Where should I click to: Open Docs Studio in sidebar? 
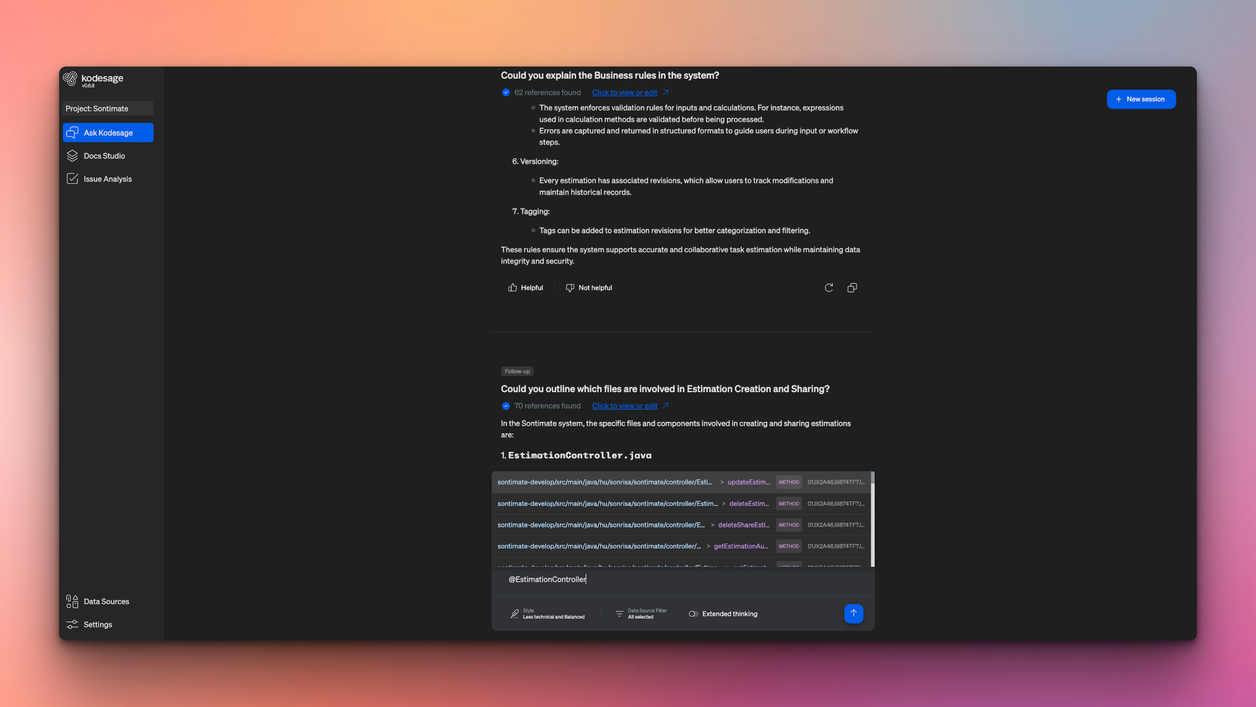(x=105, y=156)
